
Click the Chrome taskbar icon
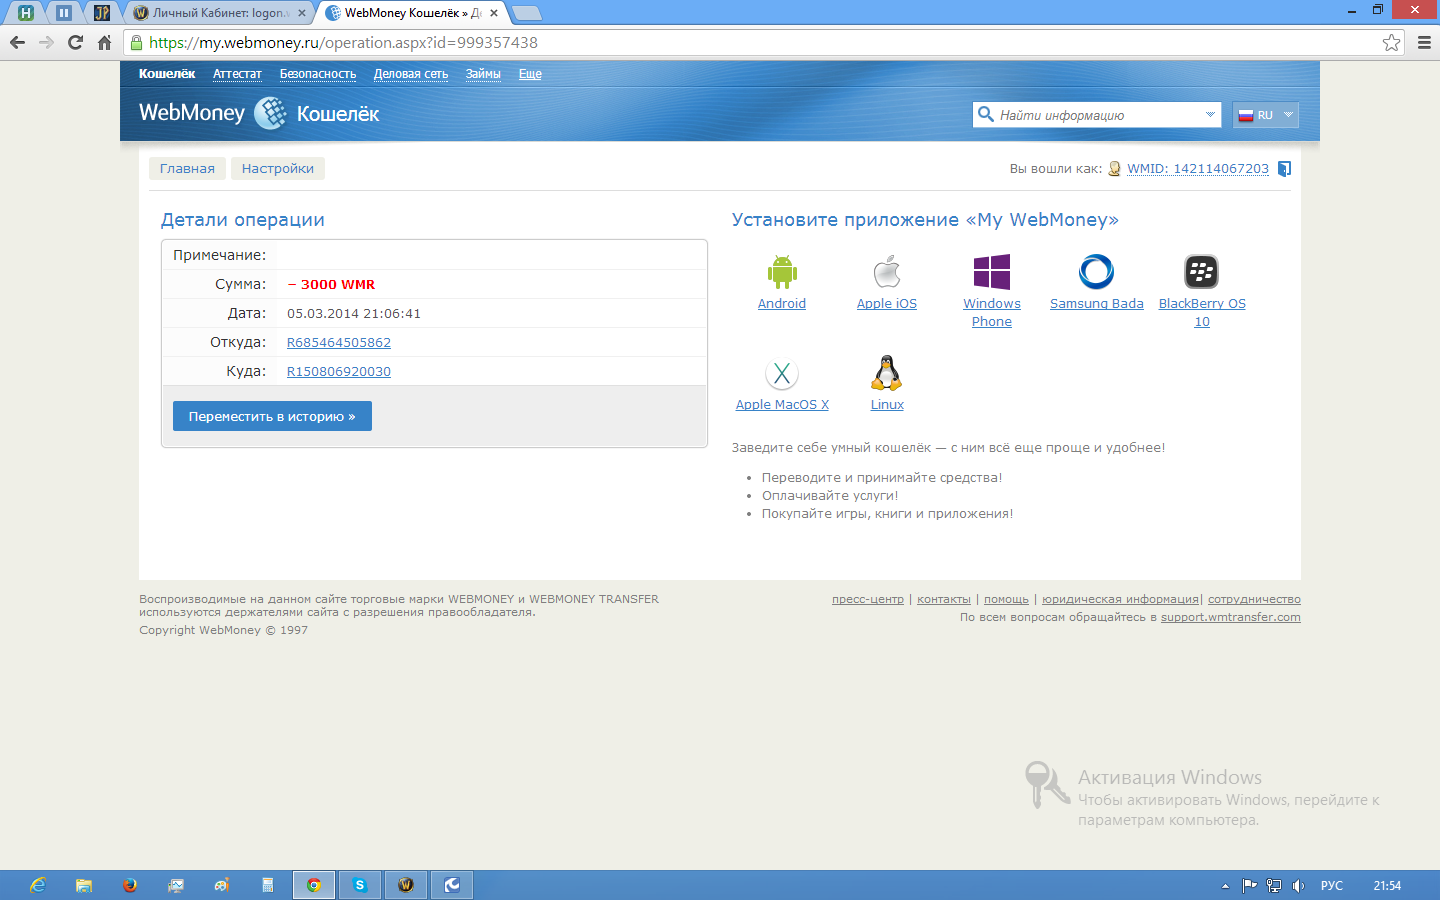click(x=314, y=885)
